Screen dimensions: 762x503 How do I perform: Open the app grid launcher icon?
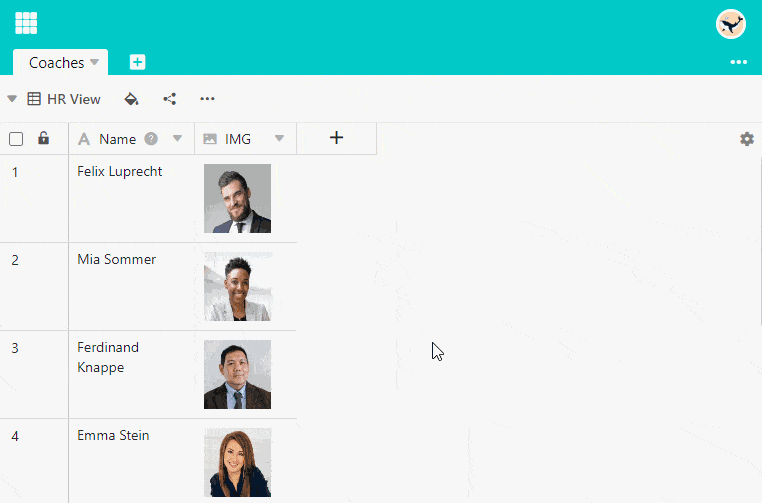(x=26, y=23)
